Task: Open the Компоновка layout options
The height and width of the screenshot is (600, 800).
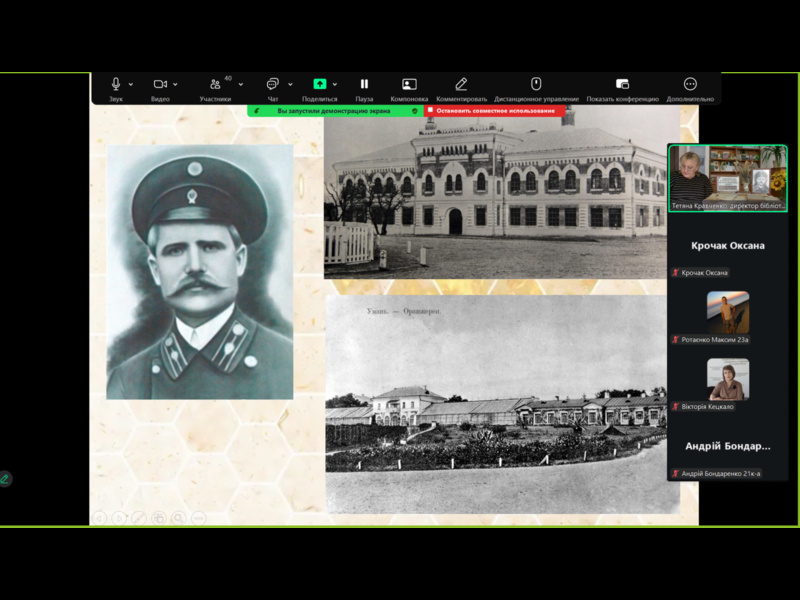Action: (x=409, y=85)
